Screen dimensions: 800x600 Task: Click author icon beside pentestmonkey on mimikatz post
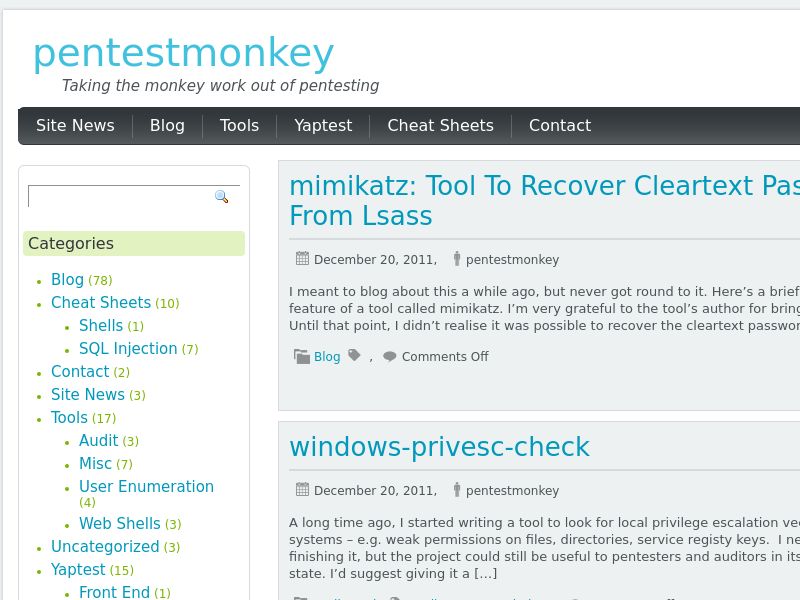[457, 259]
